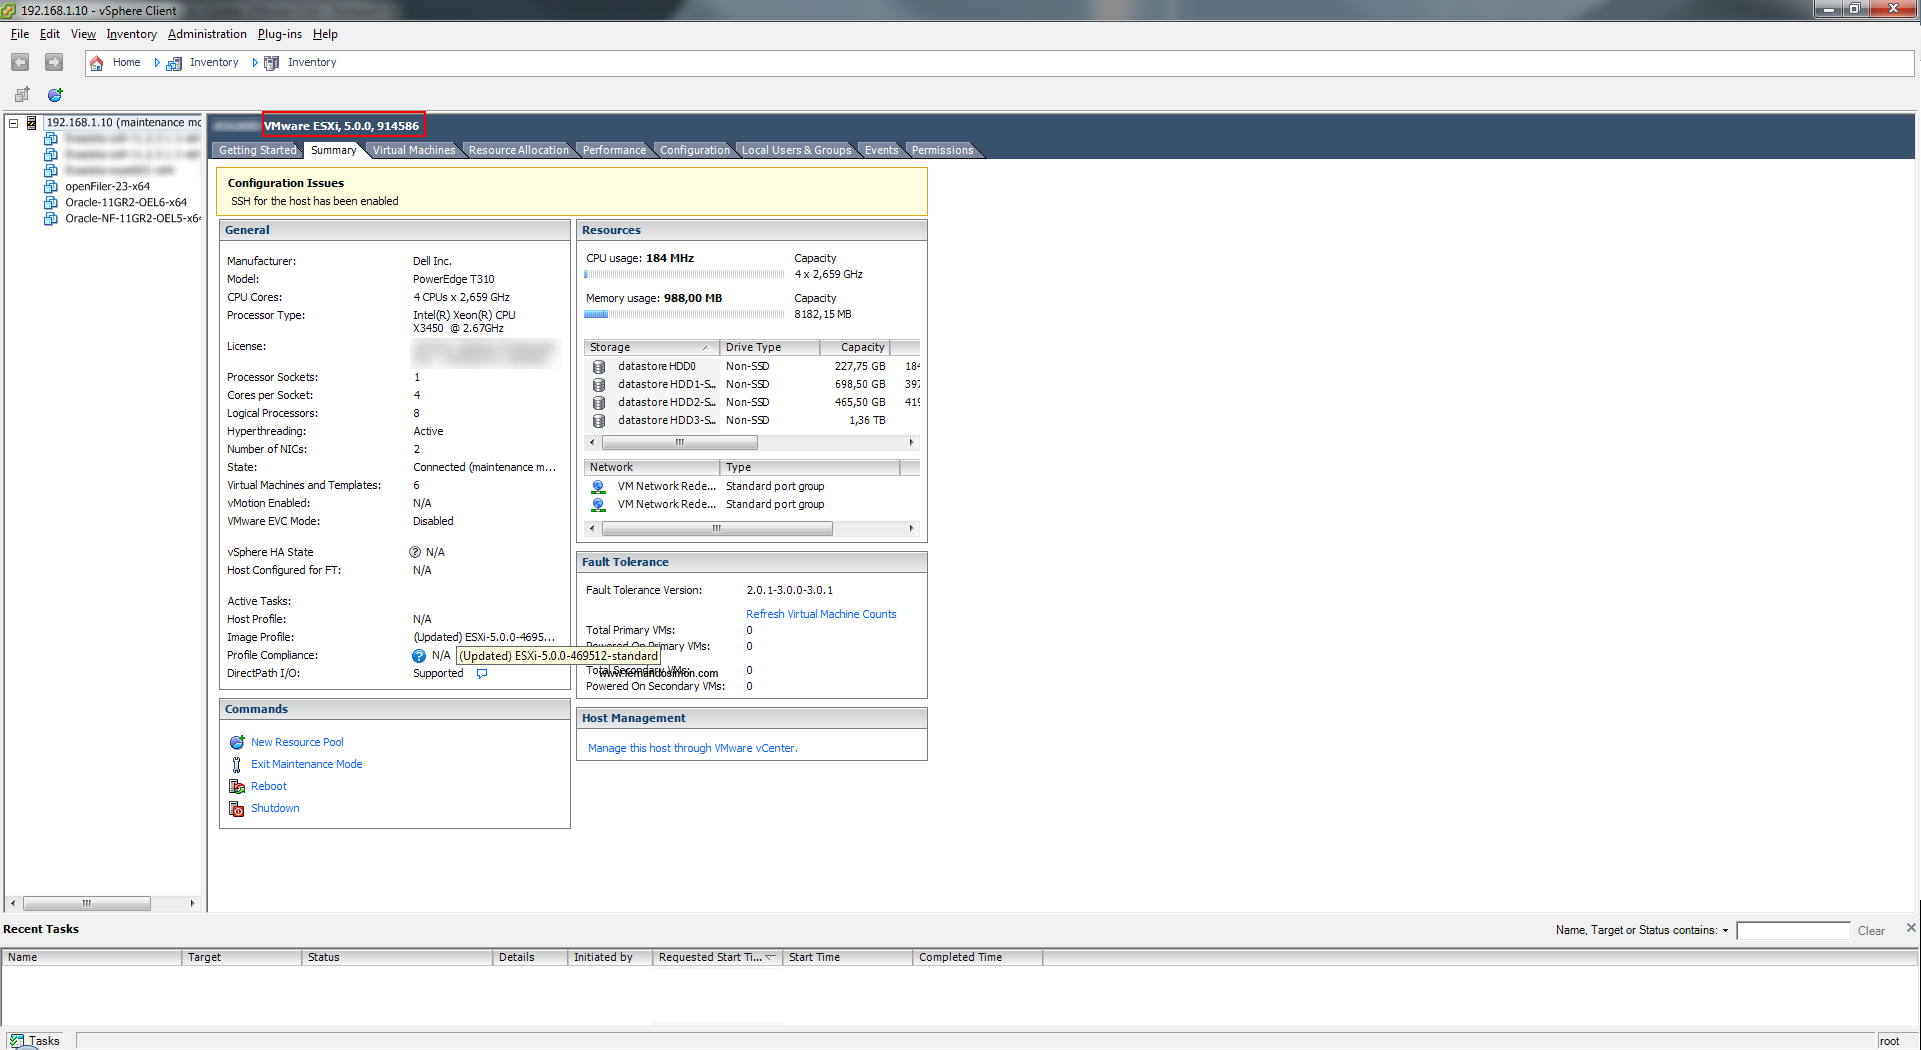Collapse the 192.168.1.10 host tree node
1921x1050 pixels.
click(14, 123)
